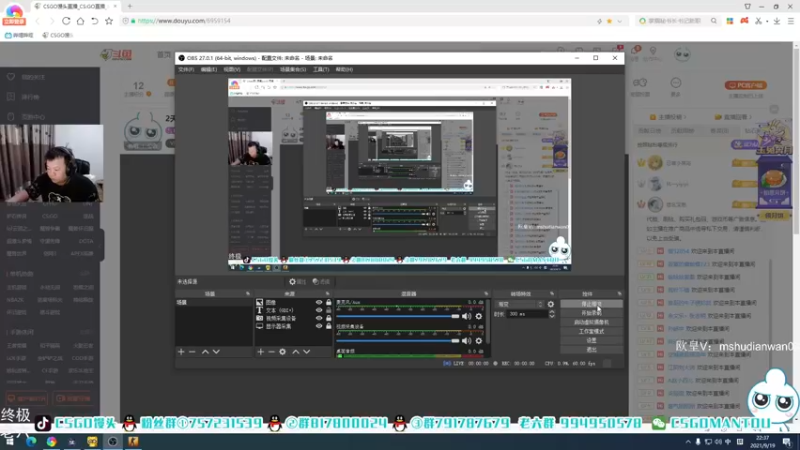
Task: Open OBS 视图(V) menu
Action: [x=232, y=69]
